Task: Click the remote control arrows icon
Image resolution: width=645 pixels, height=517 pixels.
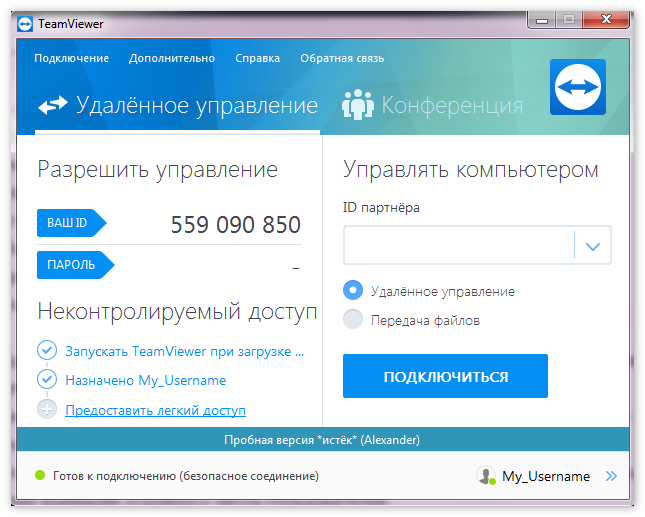Action: (x=53, y=105)
